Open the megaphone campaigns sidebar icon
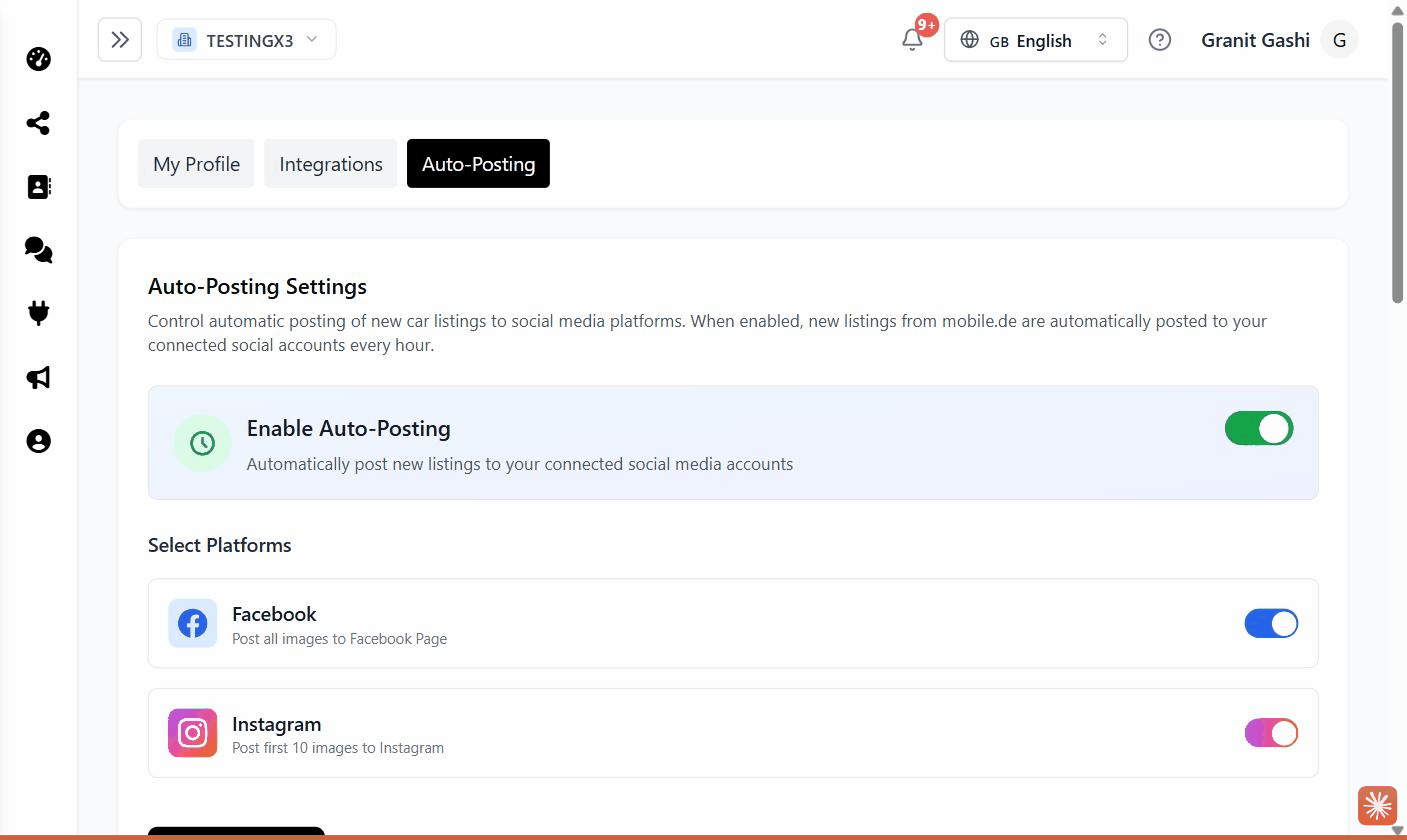This screenshot has height=840, width=1407. click(38, 377)
